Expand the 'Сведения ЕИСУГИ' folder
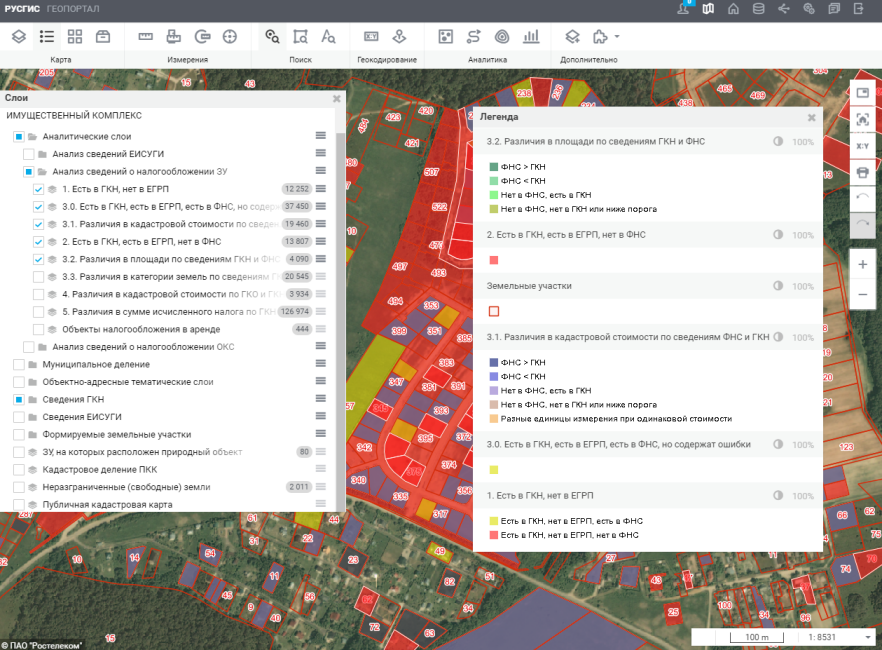 point(33,417)
